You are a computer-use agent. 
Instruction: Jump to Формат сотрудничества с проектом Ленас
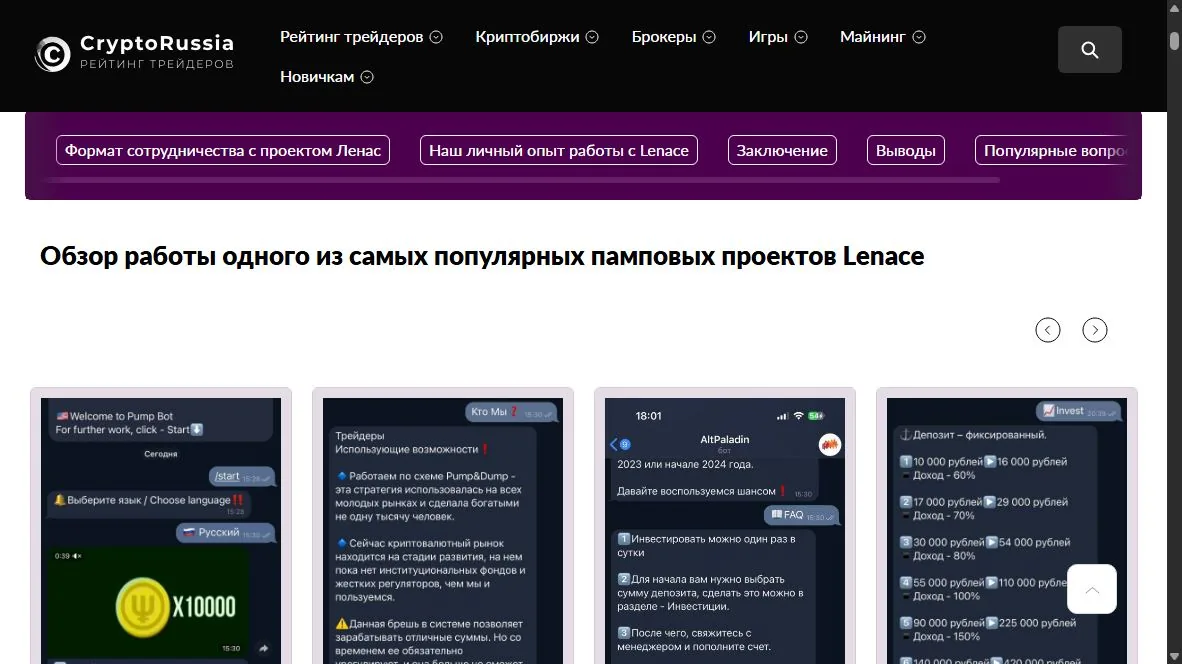222,150
